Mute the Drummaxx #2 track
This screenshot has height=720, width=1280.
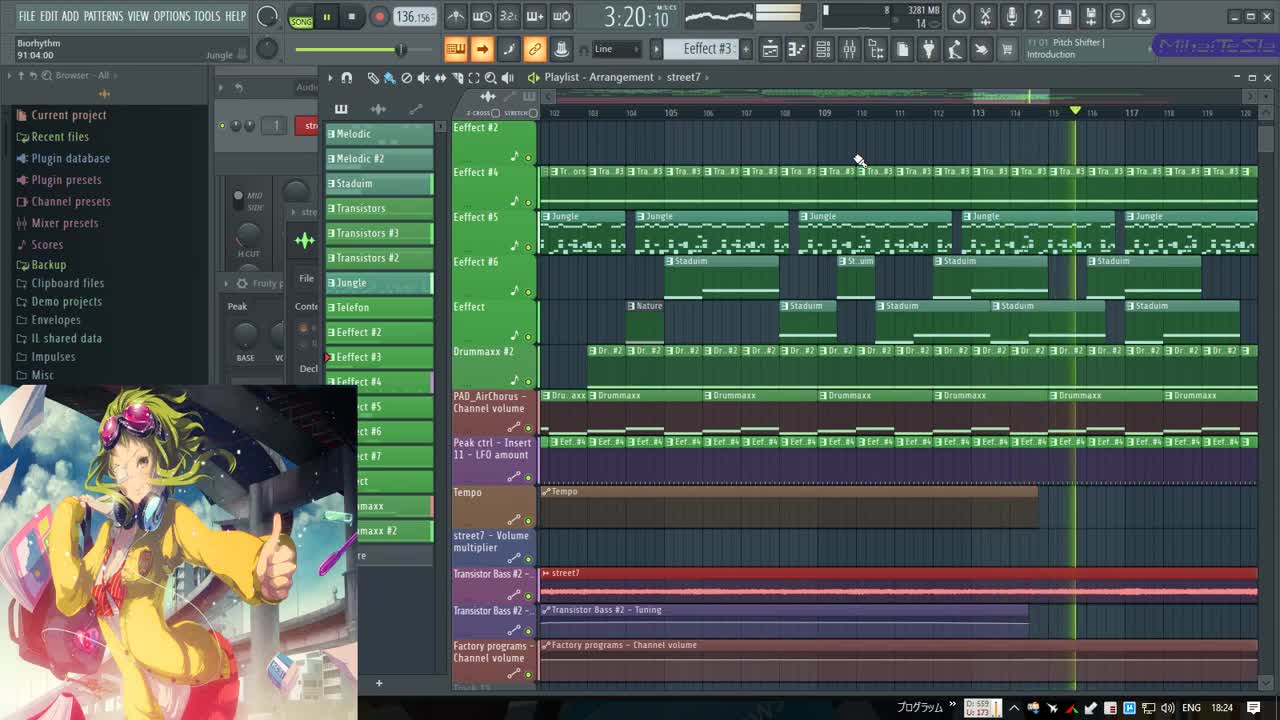tap(528, 381)
